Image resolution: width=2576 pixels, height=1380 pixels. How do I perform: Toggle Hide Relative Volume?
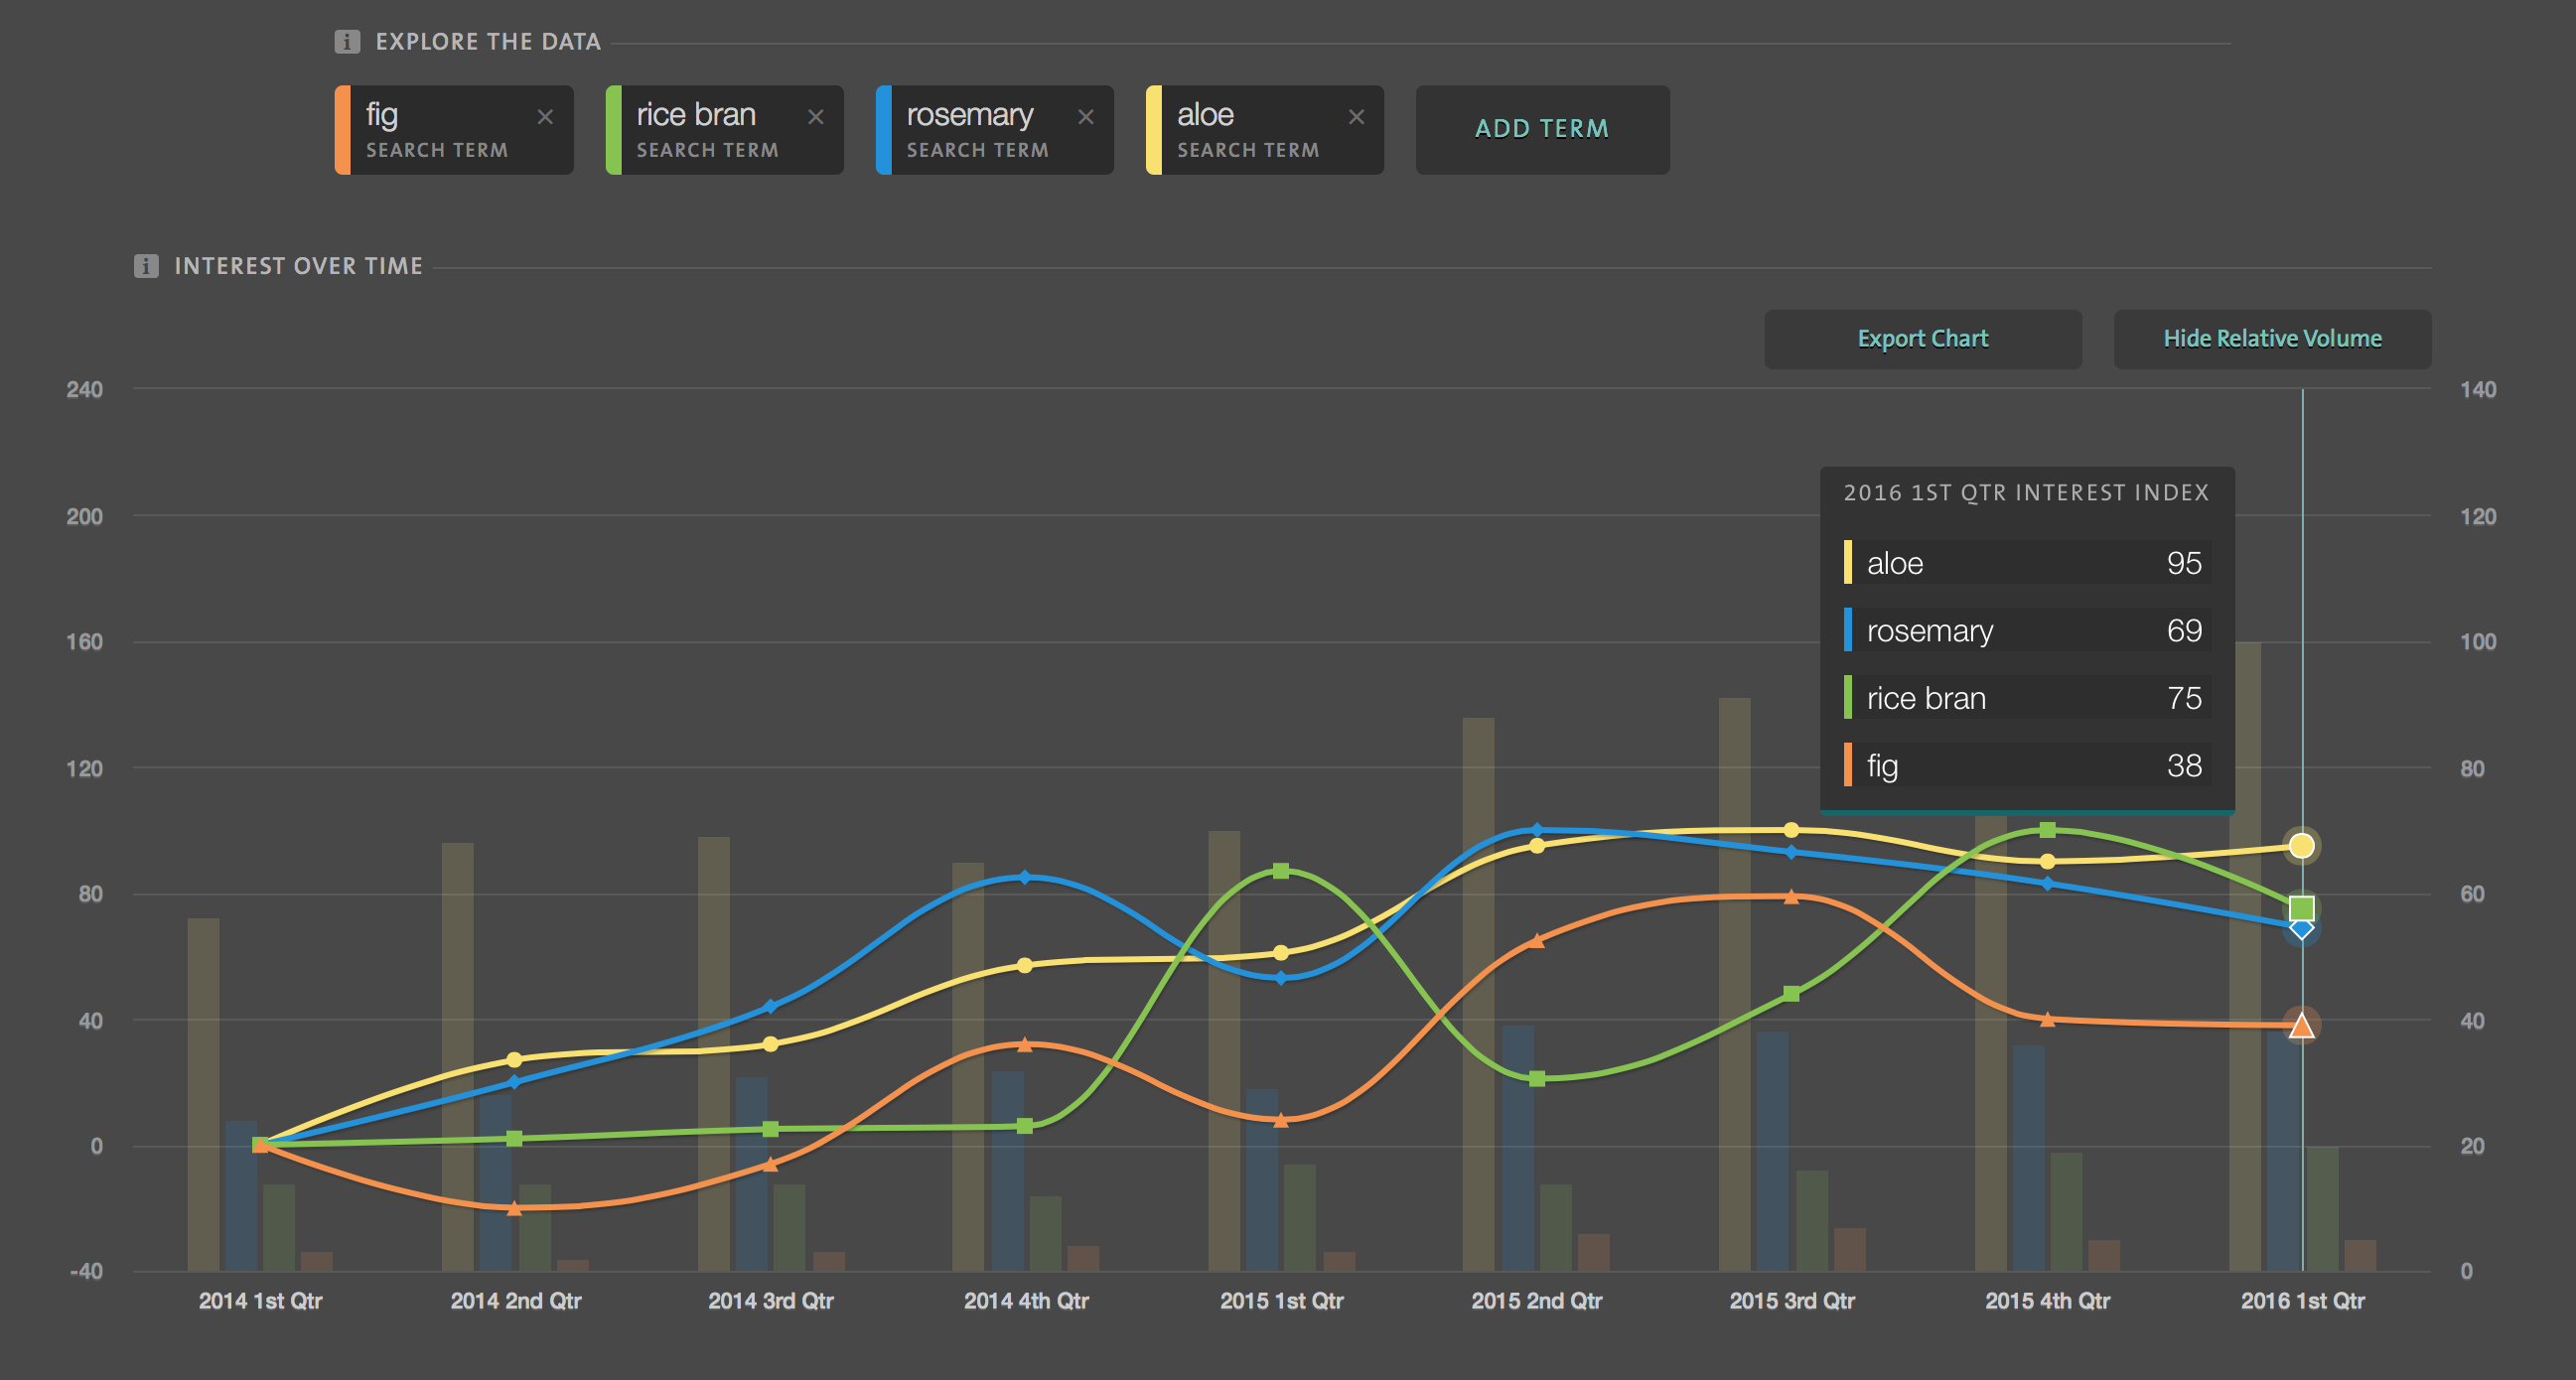coord(2272,339)
